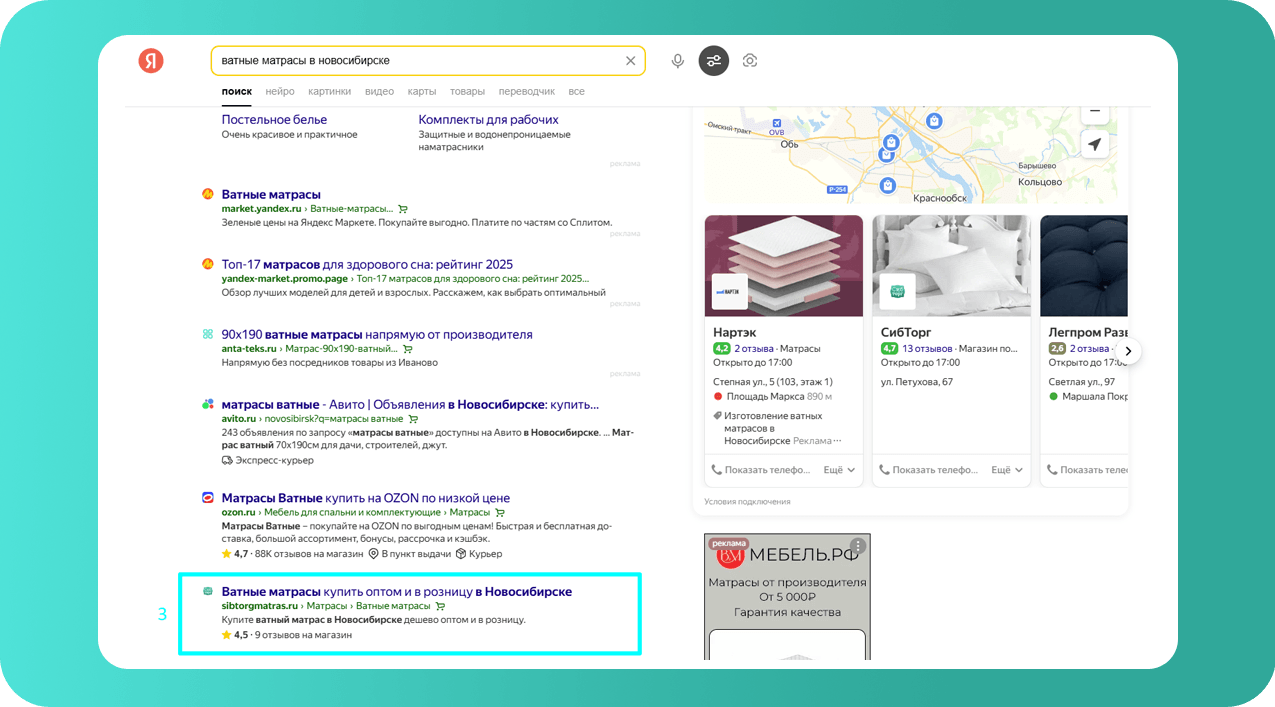Screen dimensions: 1275x707
Task: Click map geolocation arrow button
Action: [1095, 145]
